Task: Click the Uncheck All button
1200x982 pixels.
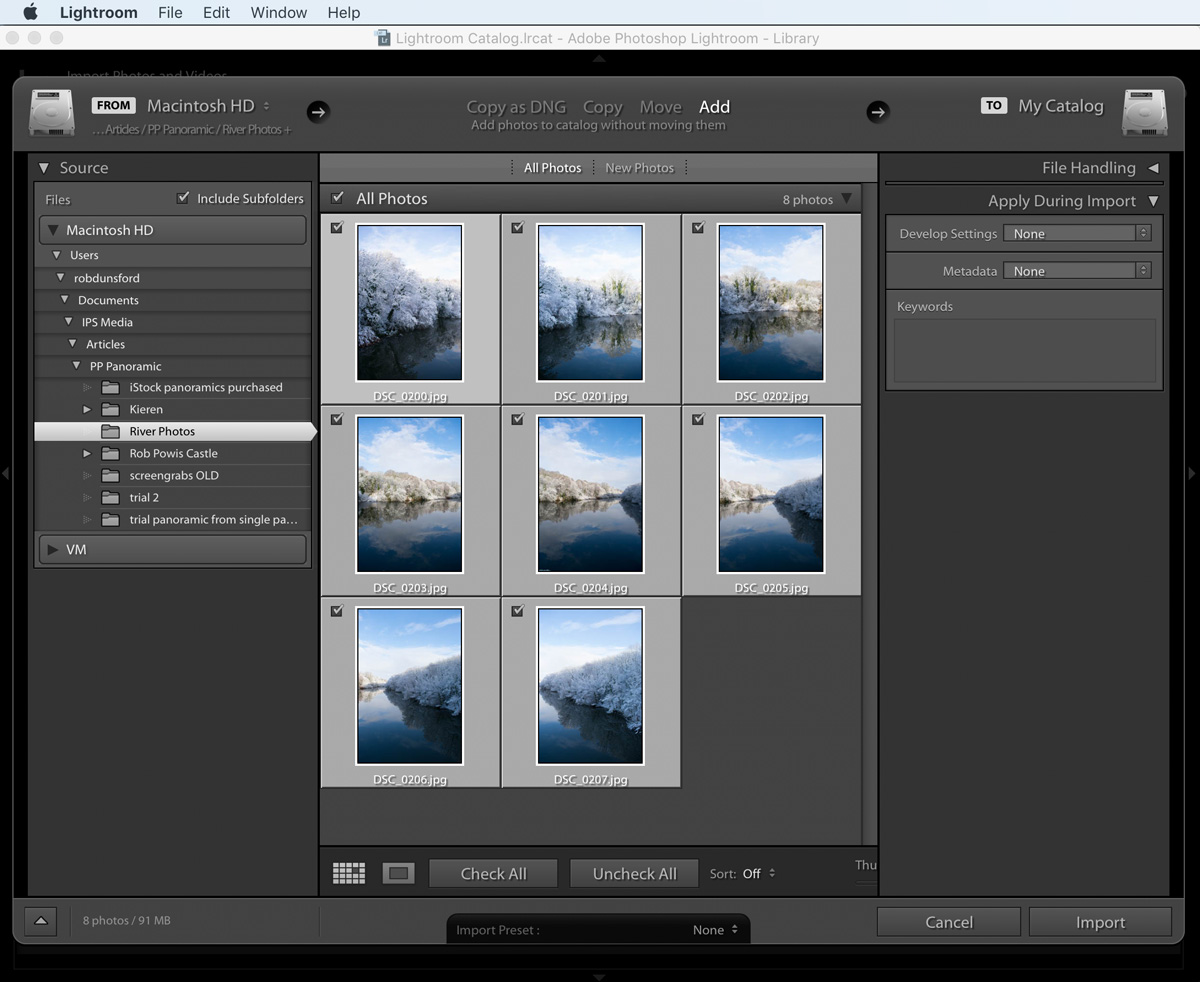Action: [x=634, y=872]
